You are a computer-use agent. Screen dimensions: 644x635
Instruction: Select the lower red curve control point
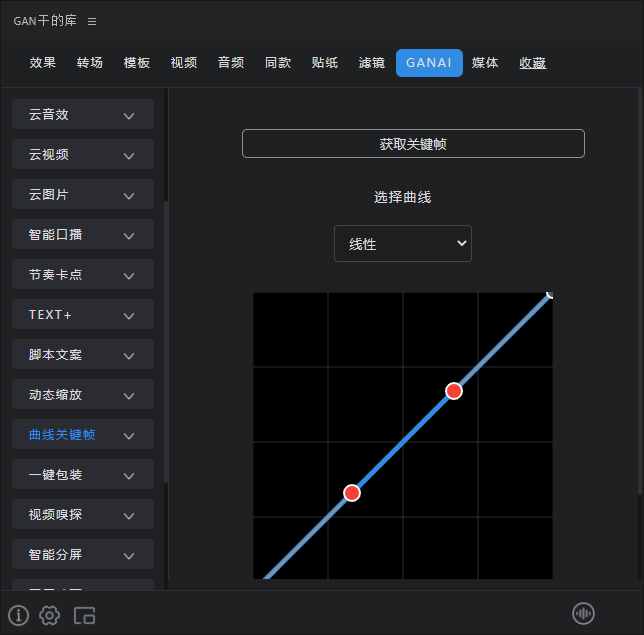(352, 493)
